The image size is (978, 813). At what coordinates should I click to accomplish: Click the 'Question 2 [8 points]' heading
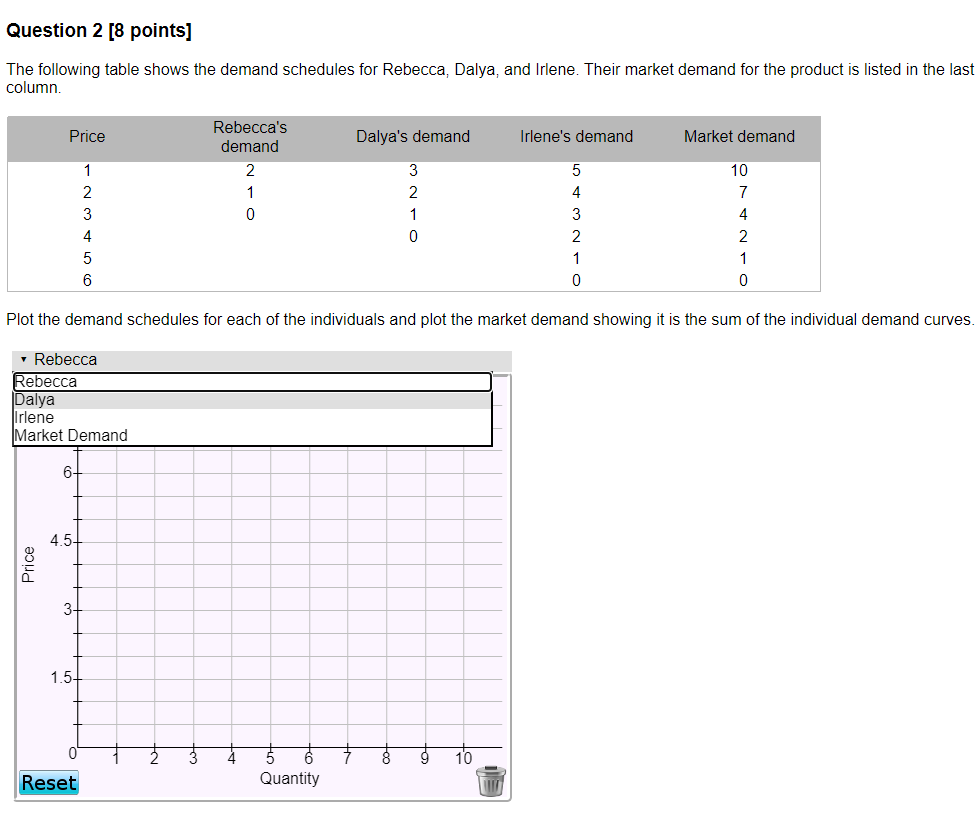click(x=99, y=31)
